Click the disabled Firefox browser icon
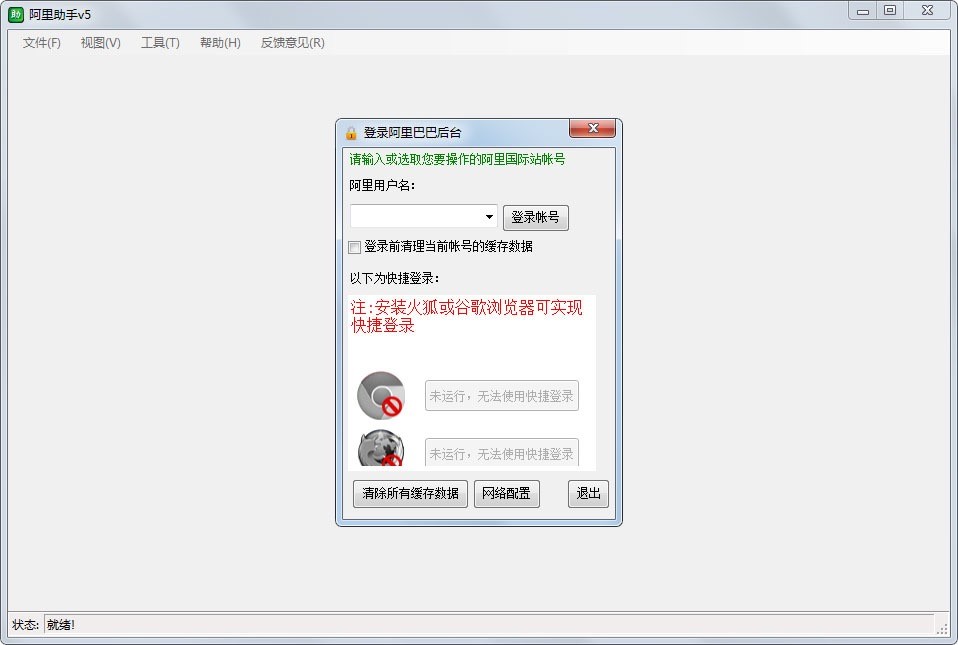 pyautogui.click(x=381, y=448)
